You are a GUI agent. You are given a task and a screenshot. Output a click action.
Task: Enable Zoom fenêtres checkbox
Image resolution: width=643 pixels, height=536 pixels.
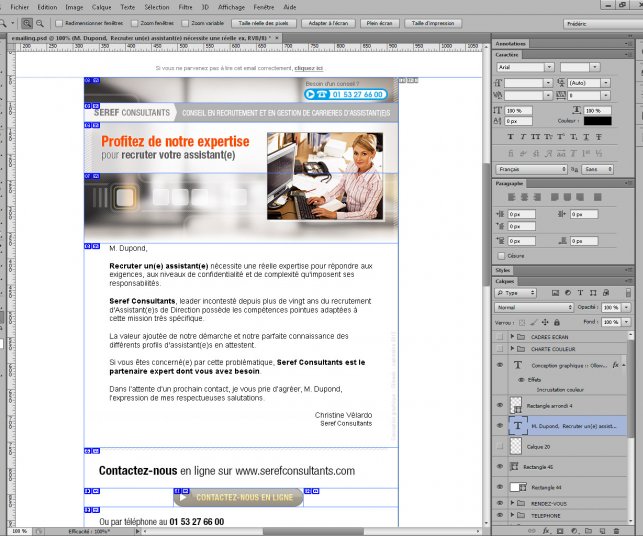pyautogui.click(x=135, y=23)
